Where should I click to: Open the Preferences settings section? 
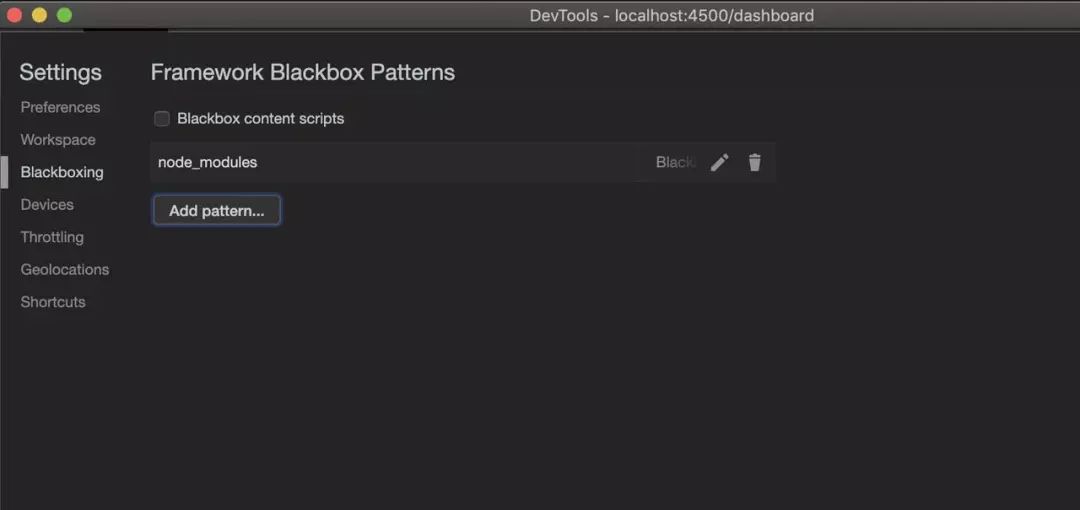60,108
